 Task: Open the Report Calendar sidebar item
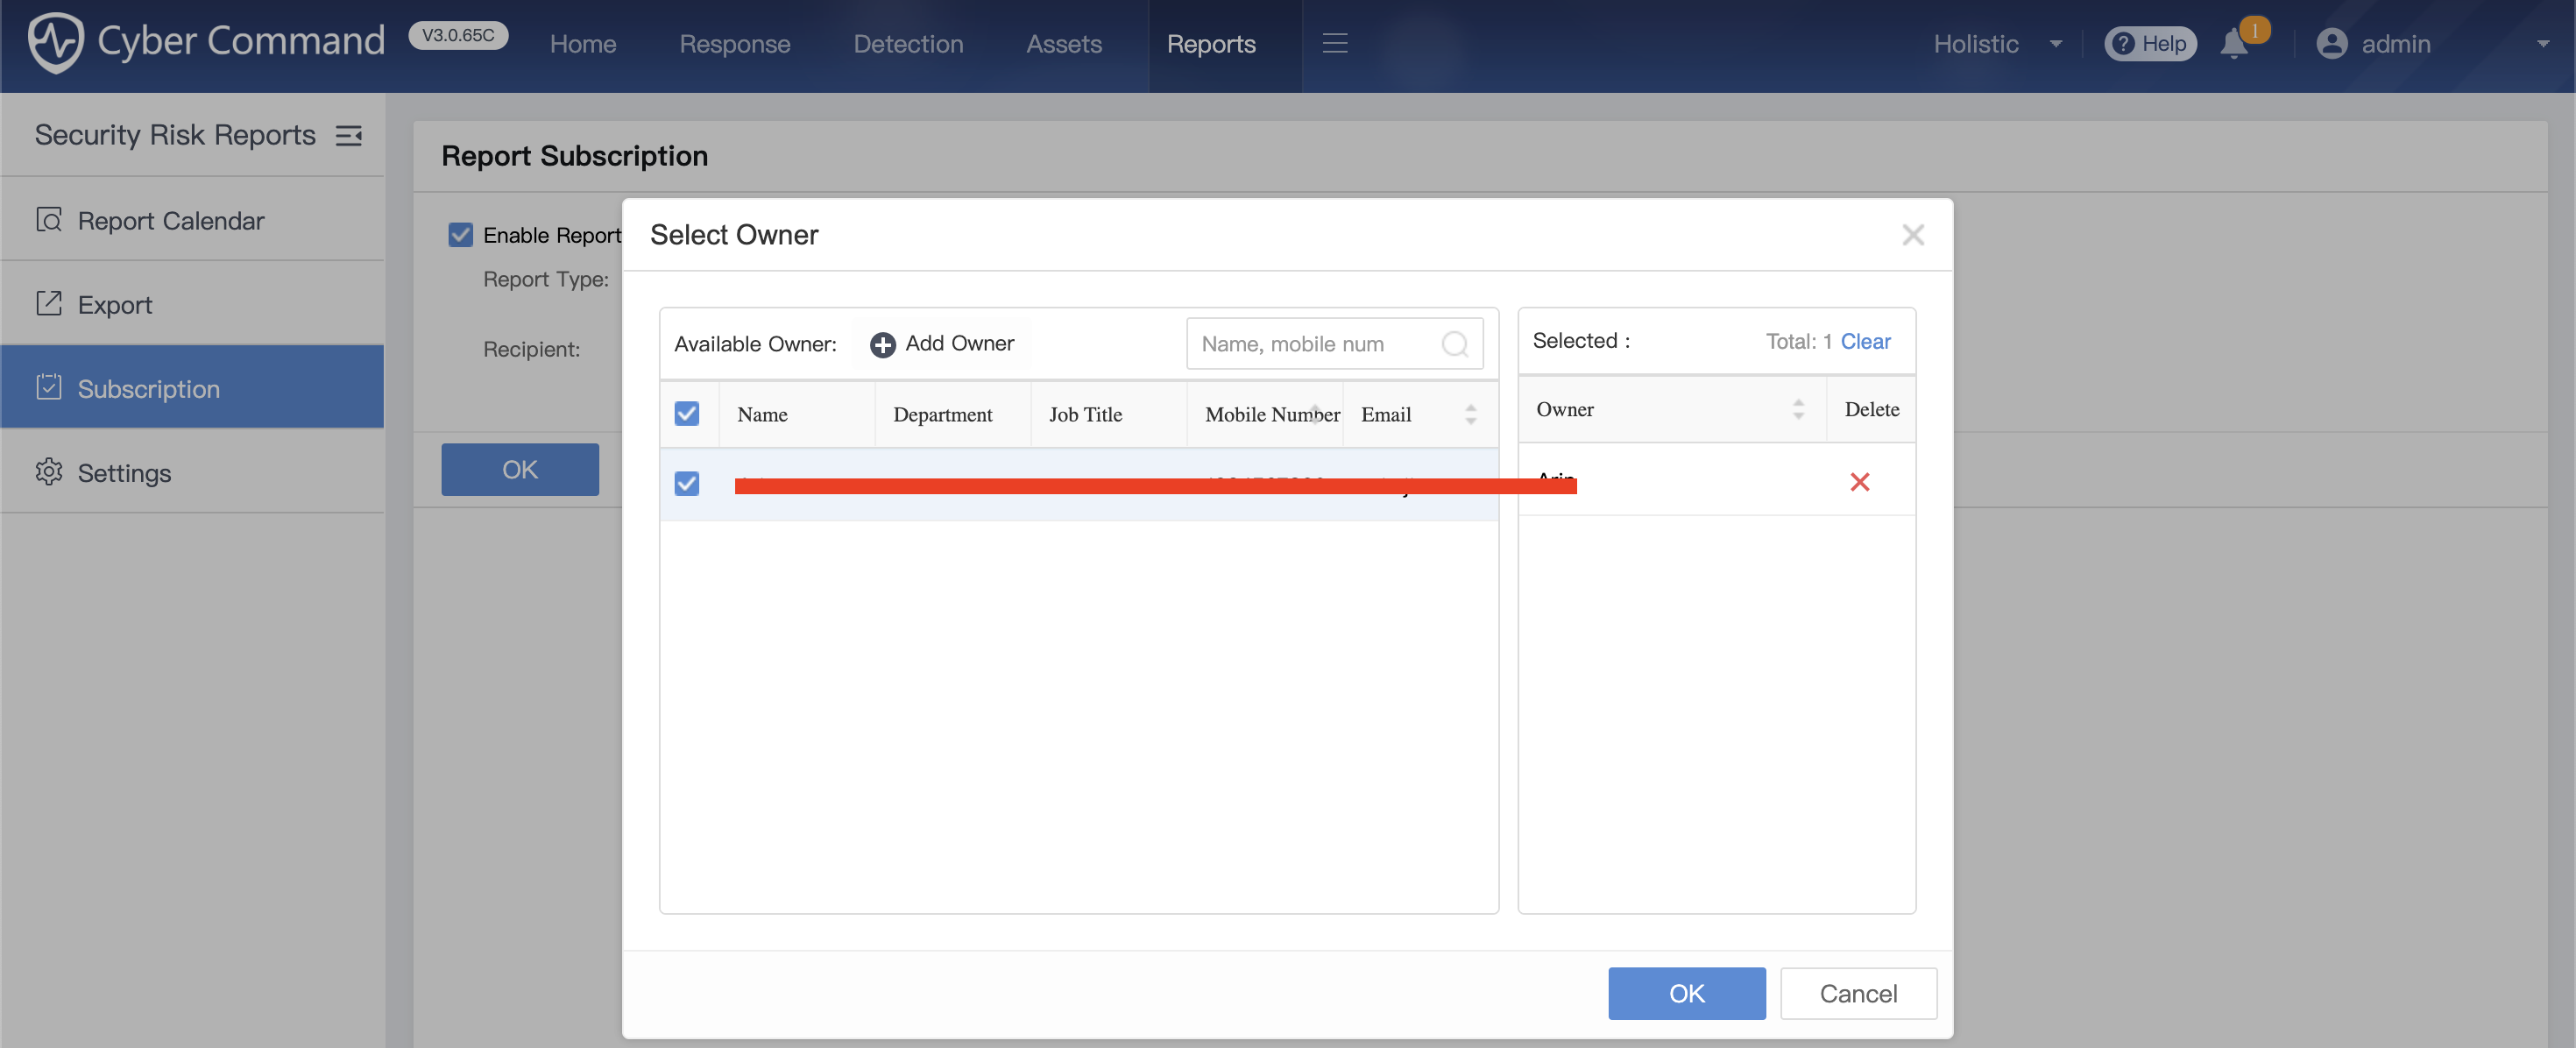[x=171, y=220]
